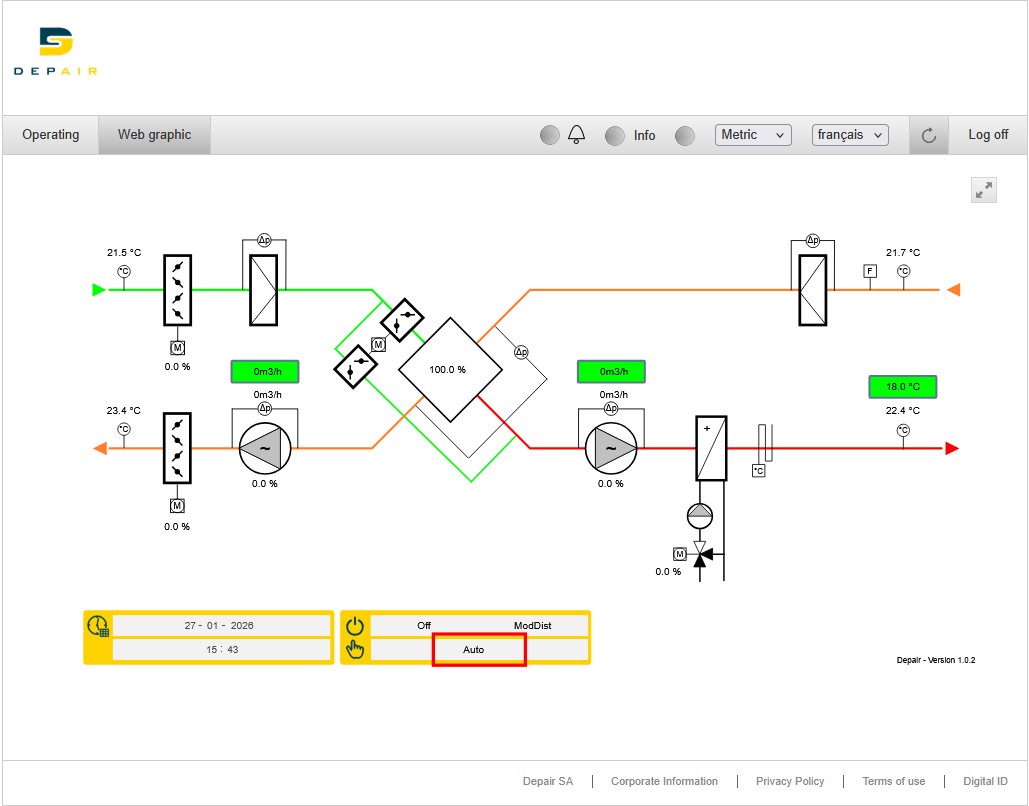Click the exhaust fan icon on the left
Image resolution: width=1029 pixels, height=806 pixels.
[264, 448]
